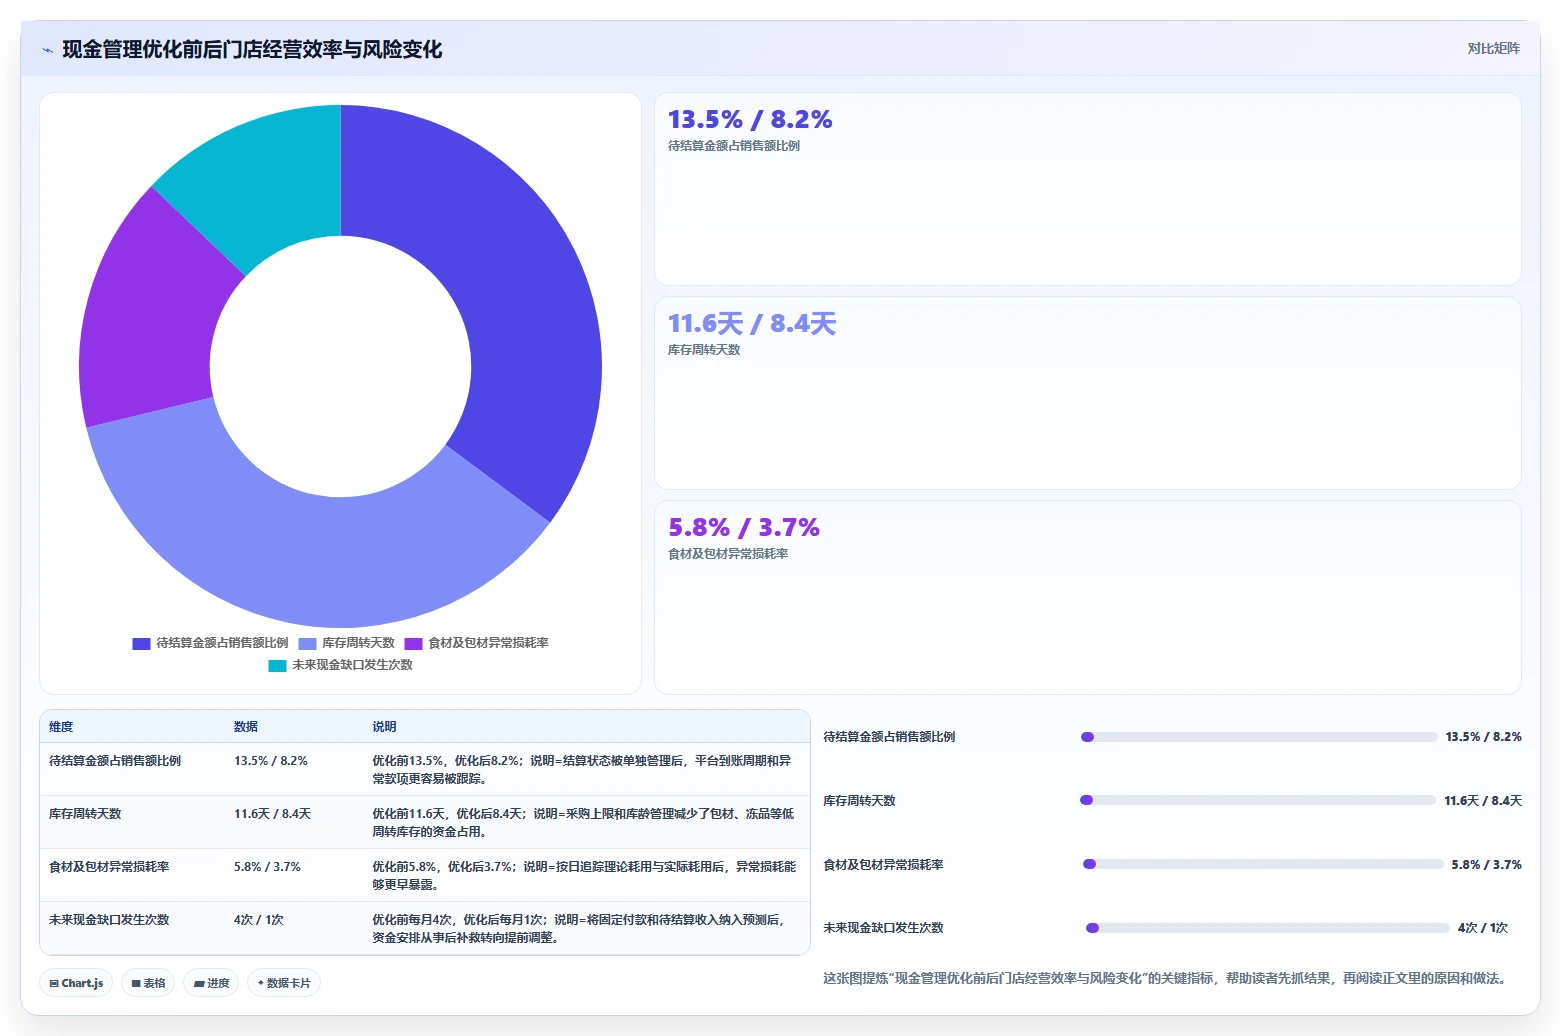Image resolution: width=1561 pixels, height=1036 pixels.
Task: Click the table value 11.6天 / 8.4天
Action: pyautogui.click(x=273, y=814)
